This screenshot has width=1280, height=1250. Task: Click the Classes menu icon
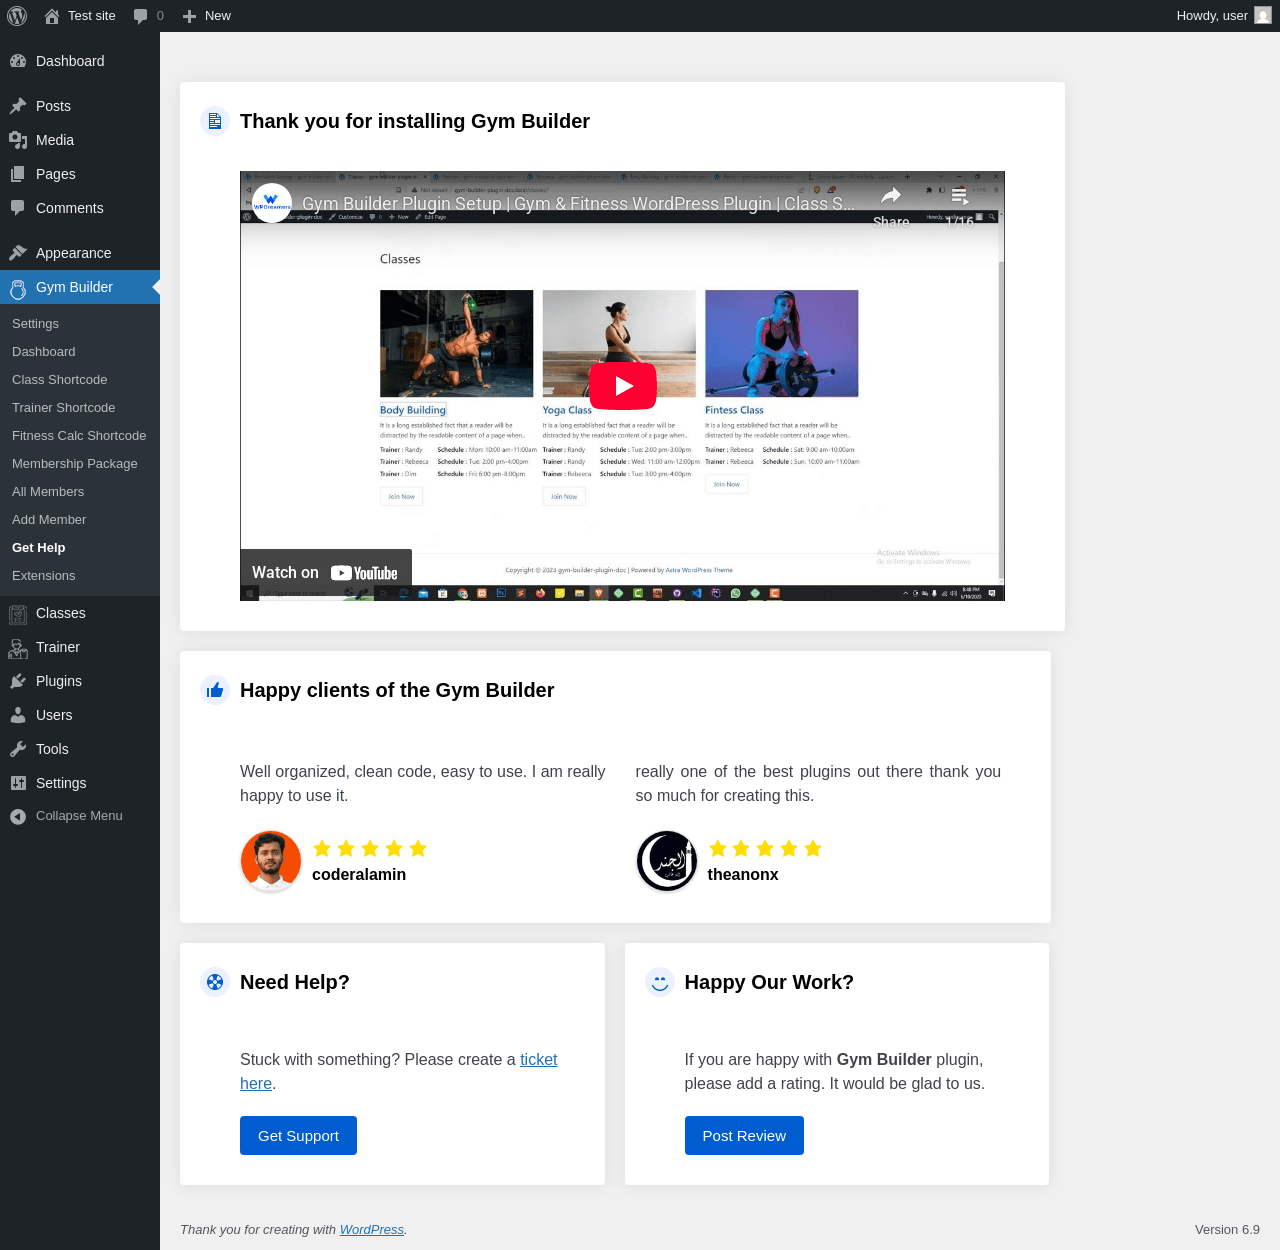[x=18, y=615]
